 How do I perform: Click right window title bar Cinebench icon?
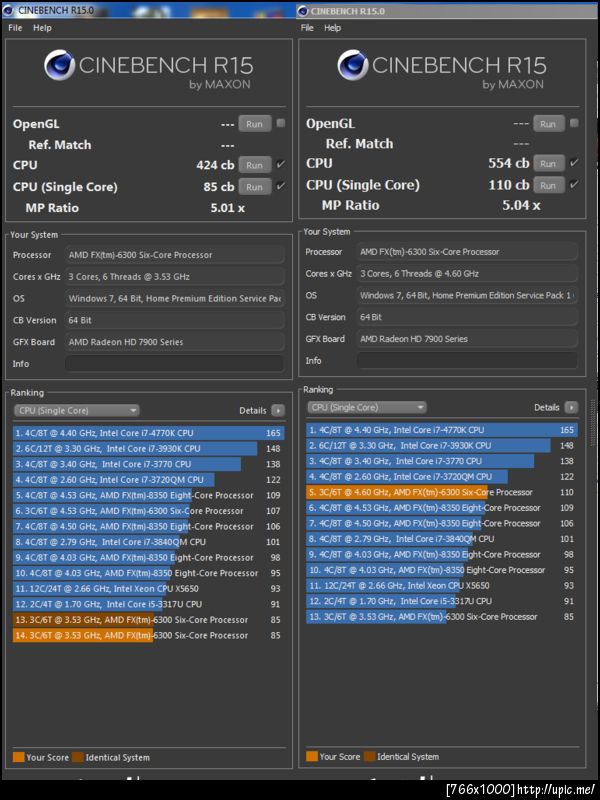click(x=303, y=11)
